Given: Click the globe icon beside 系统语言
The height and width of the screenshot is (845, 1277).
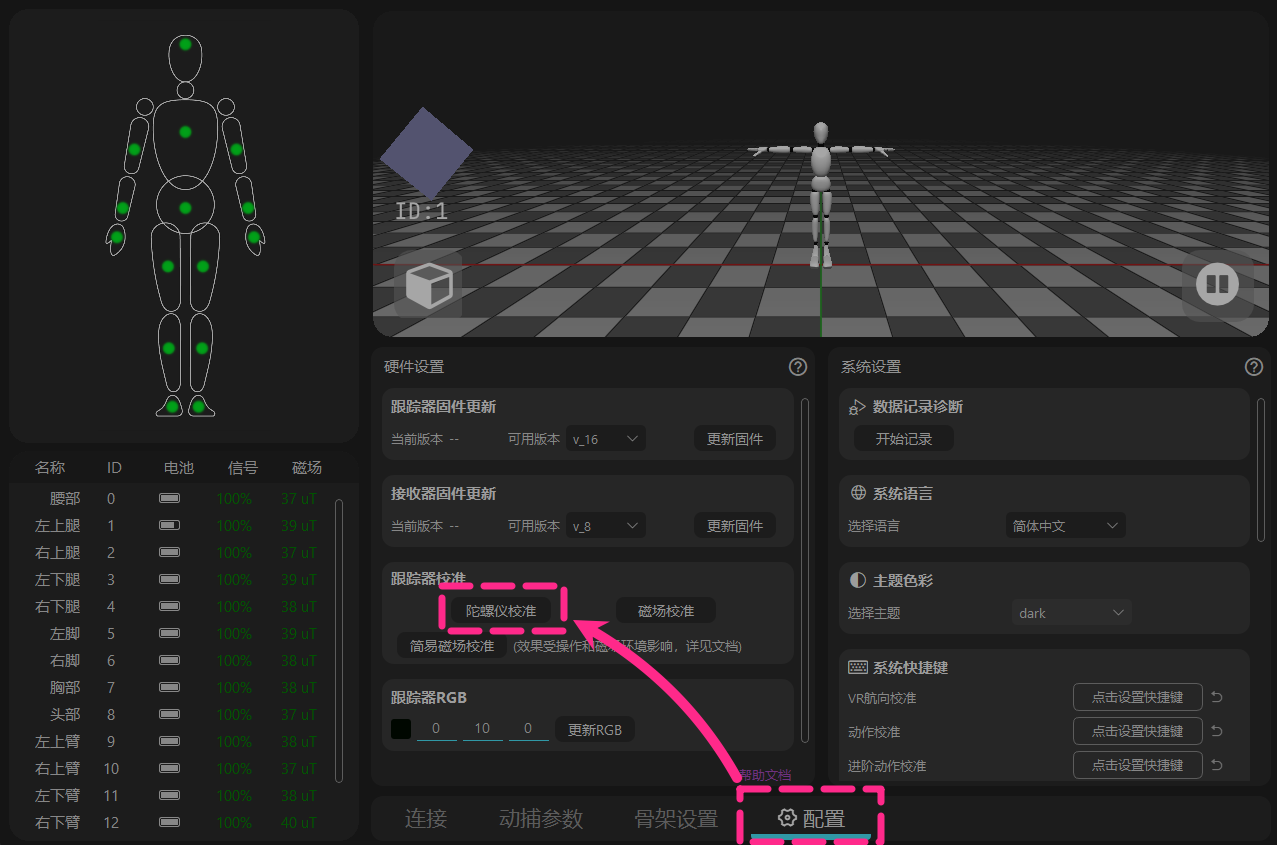Looking at the screenshot, I should click(x=857, y=493).
